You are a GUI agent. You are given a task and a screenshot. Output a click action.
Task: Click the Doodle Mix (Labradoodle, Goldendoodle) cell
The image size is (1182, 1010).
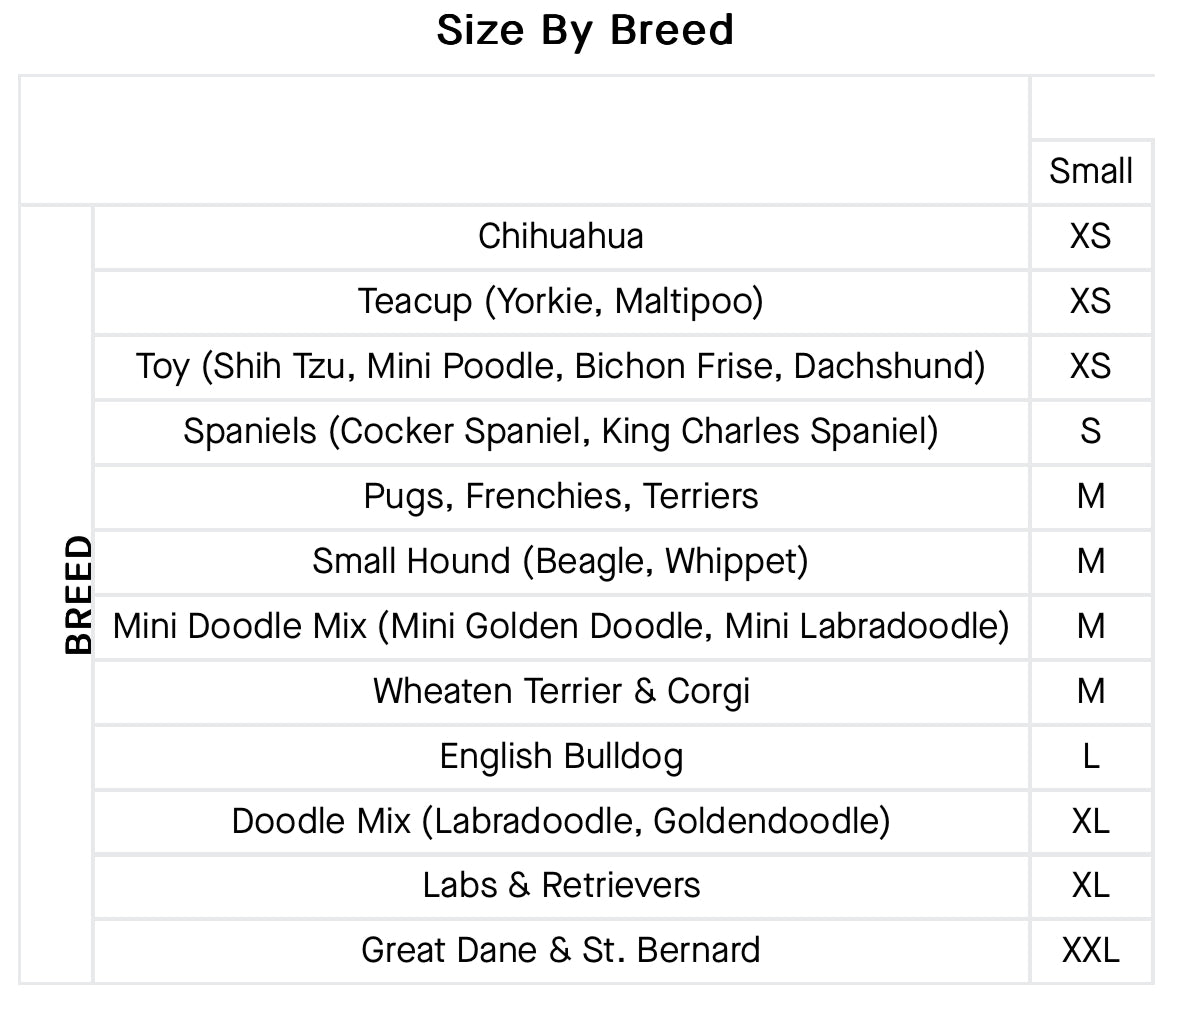(x=560, y=821)
